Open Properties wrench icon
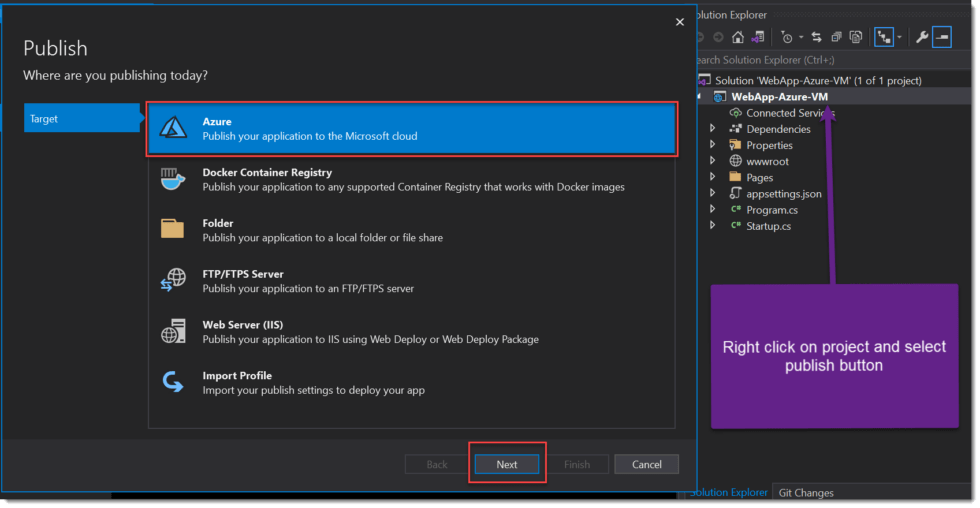The image size is (980, 508). [x=922, y=37]
